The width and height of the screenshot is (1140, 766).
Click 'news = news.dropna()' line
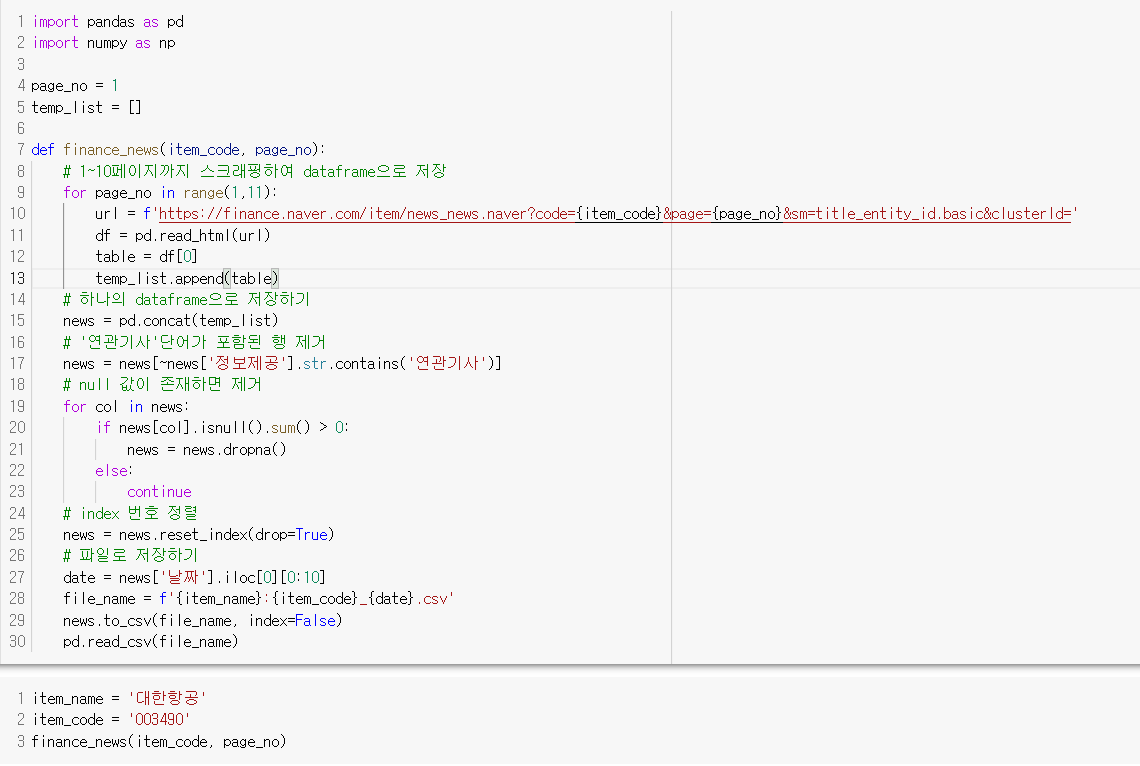coord(206,449)
